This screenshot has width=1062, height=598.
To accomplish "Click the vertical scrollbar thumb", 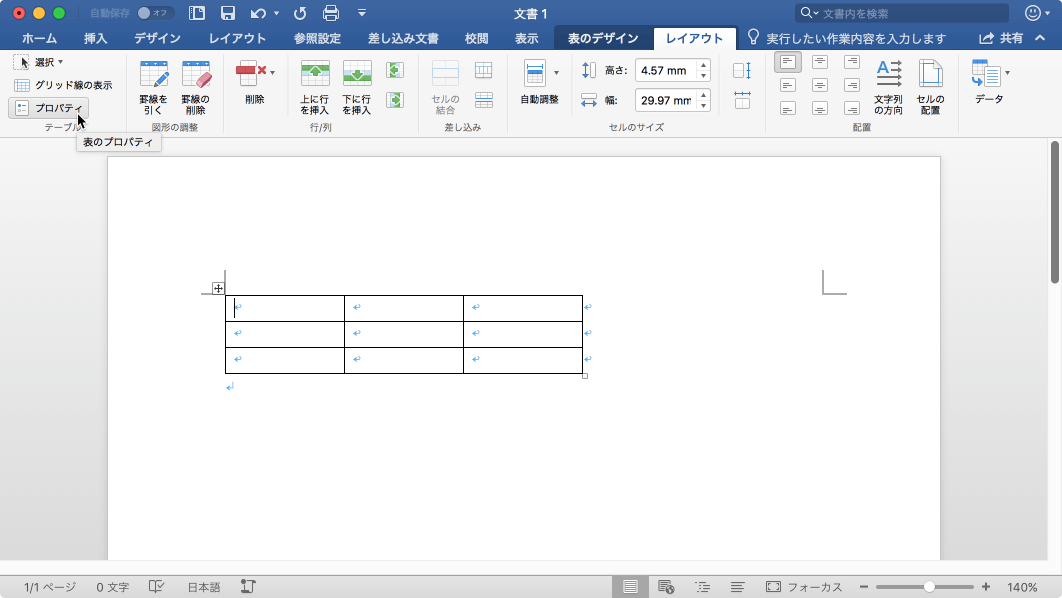I will coord(1055,212).
